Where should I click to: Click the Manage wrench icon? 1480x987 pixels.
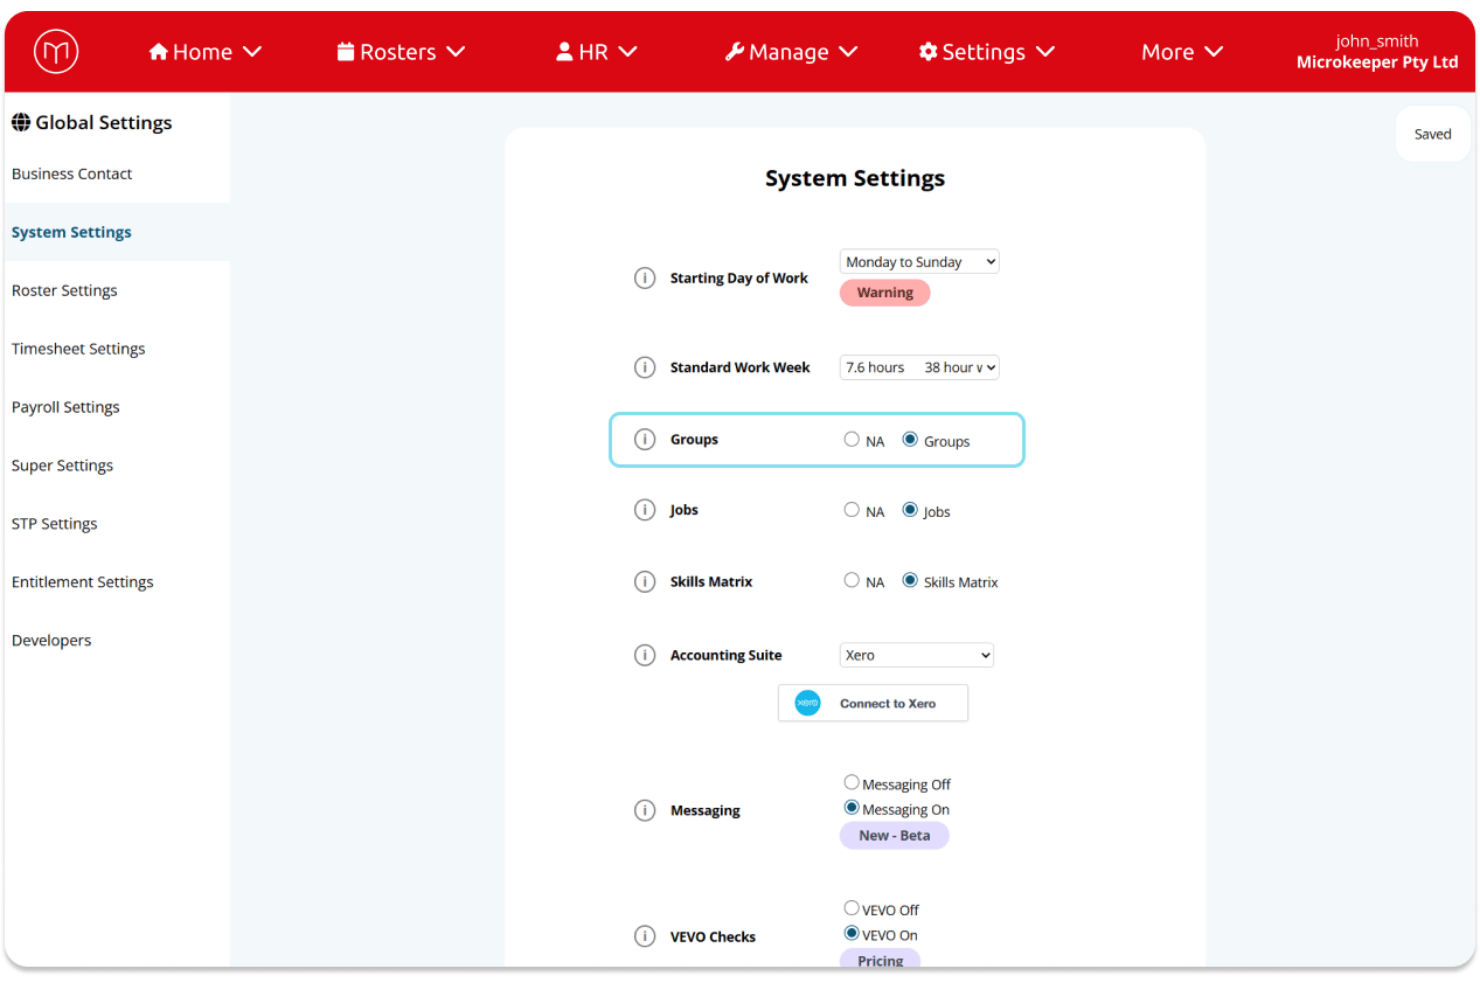click(x=735, y=52)
